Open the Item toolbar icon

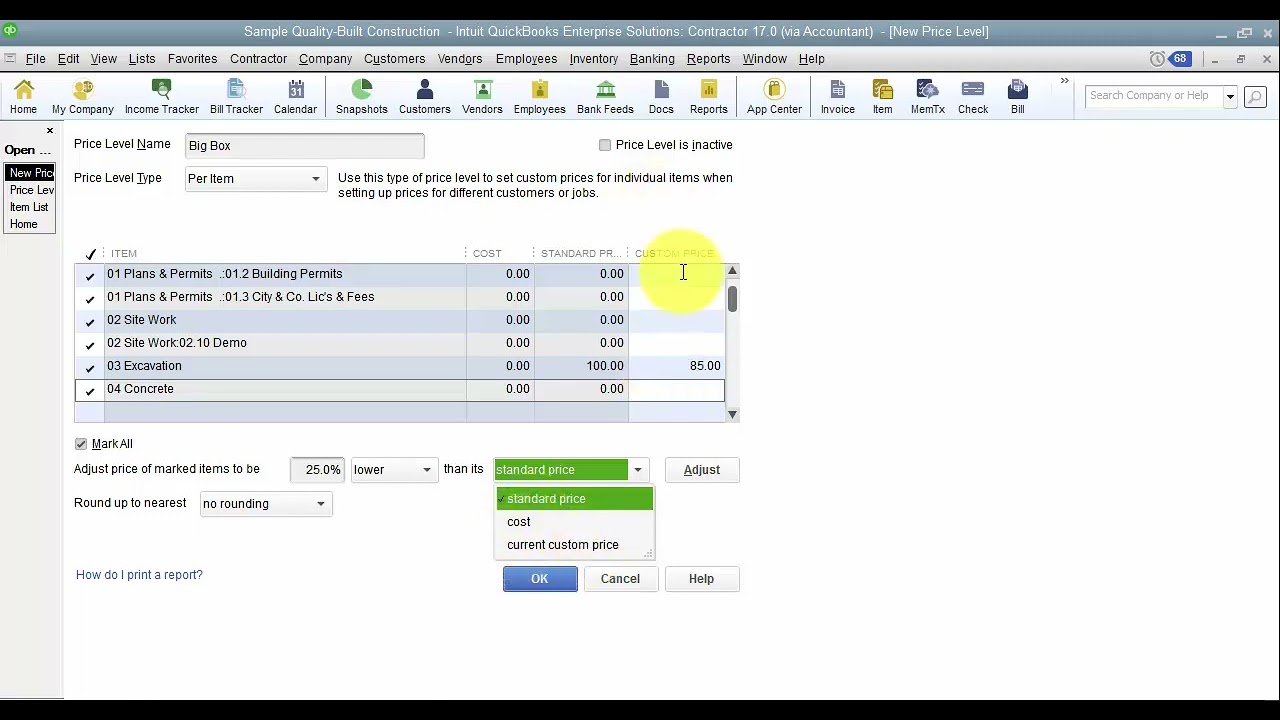point(882,97)
